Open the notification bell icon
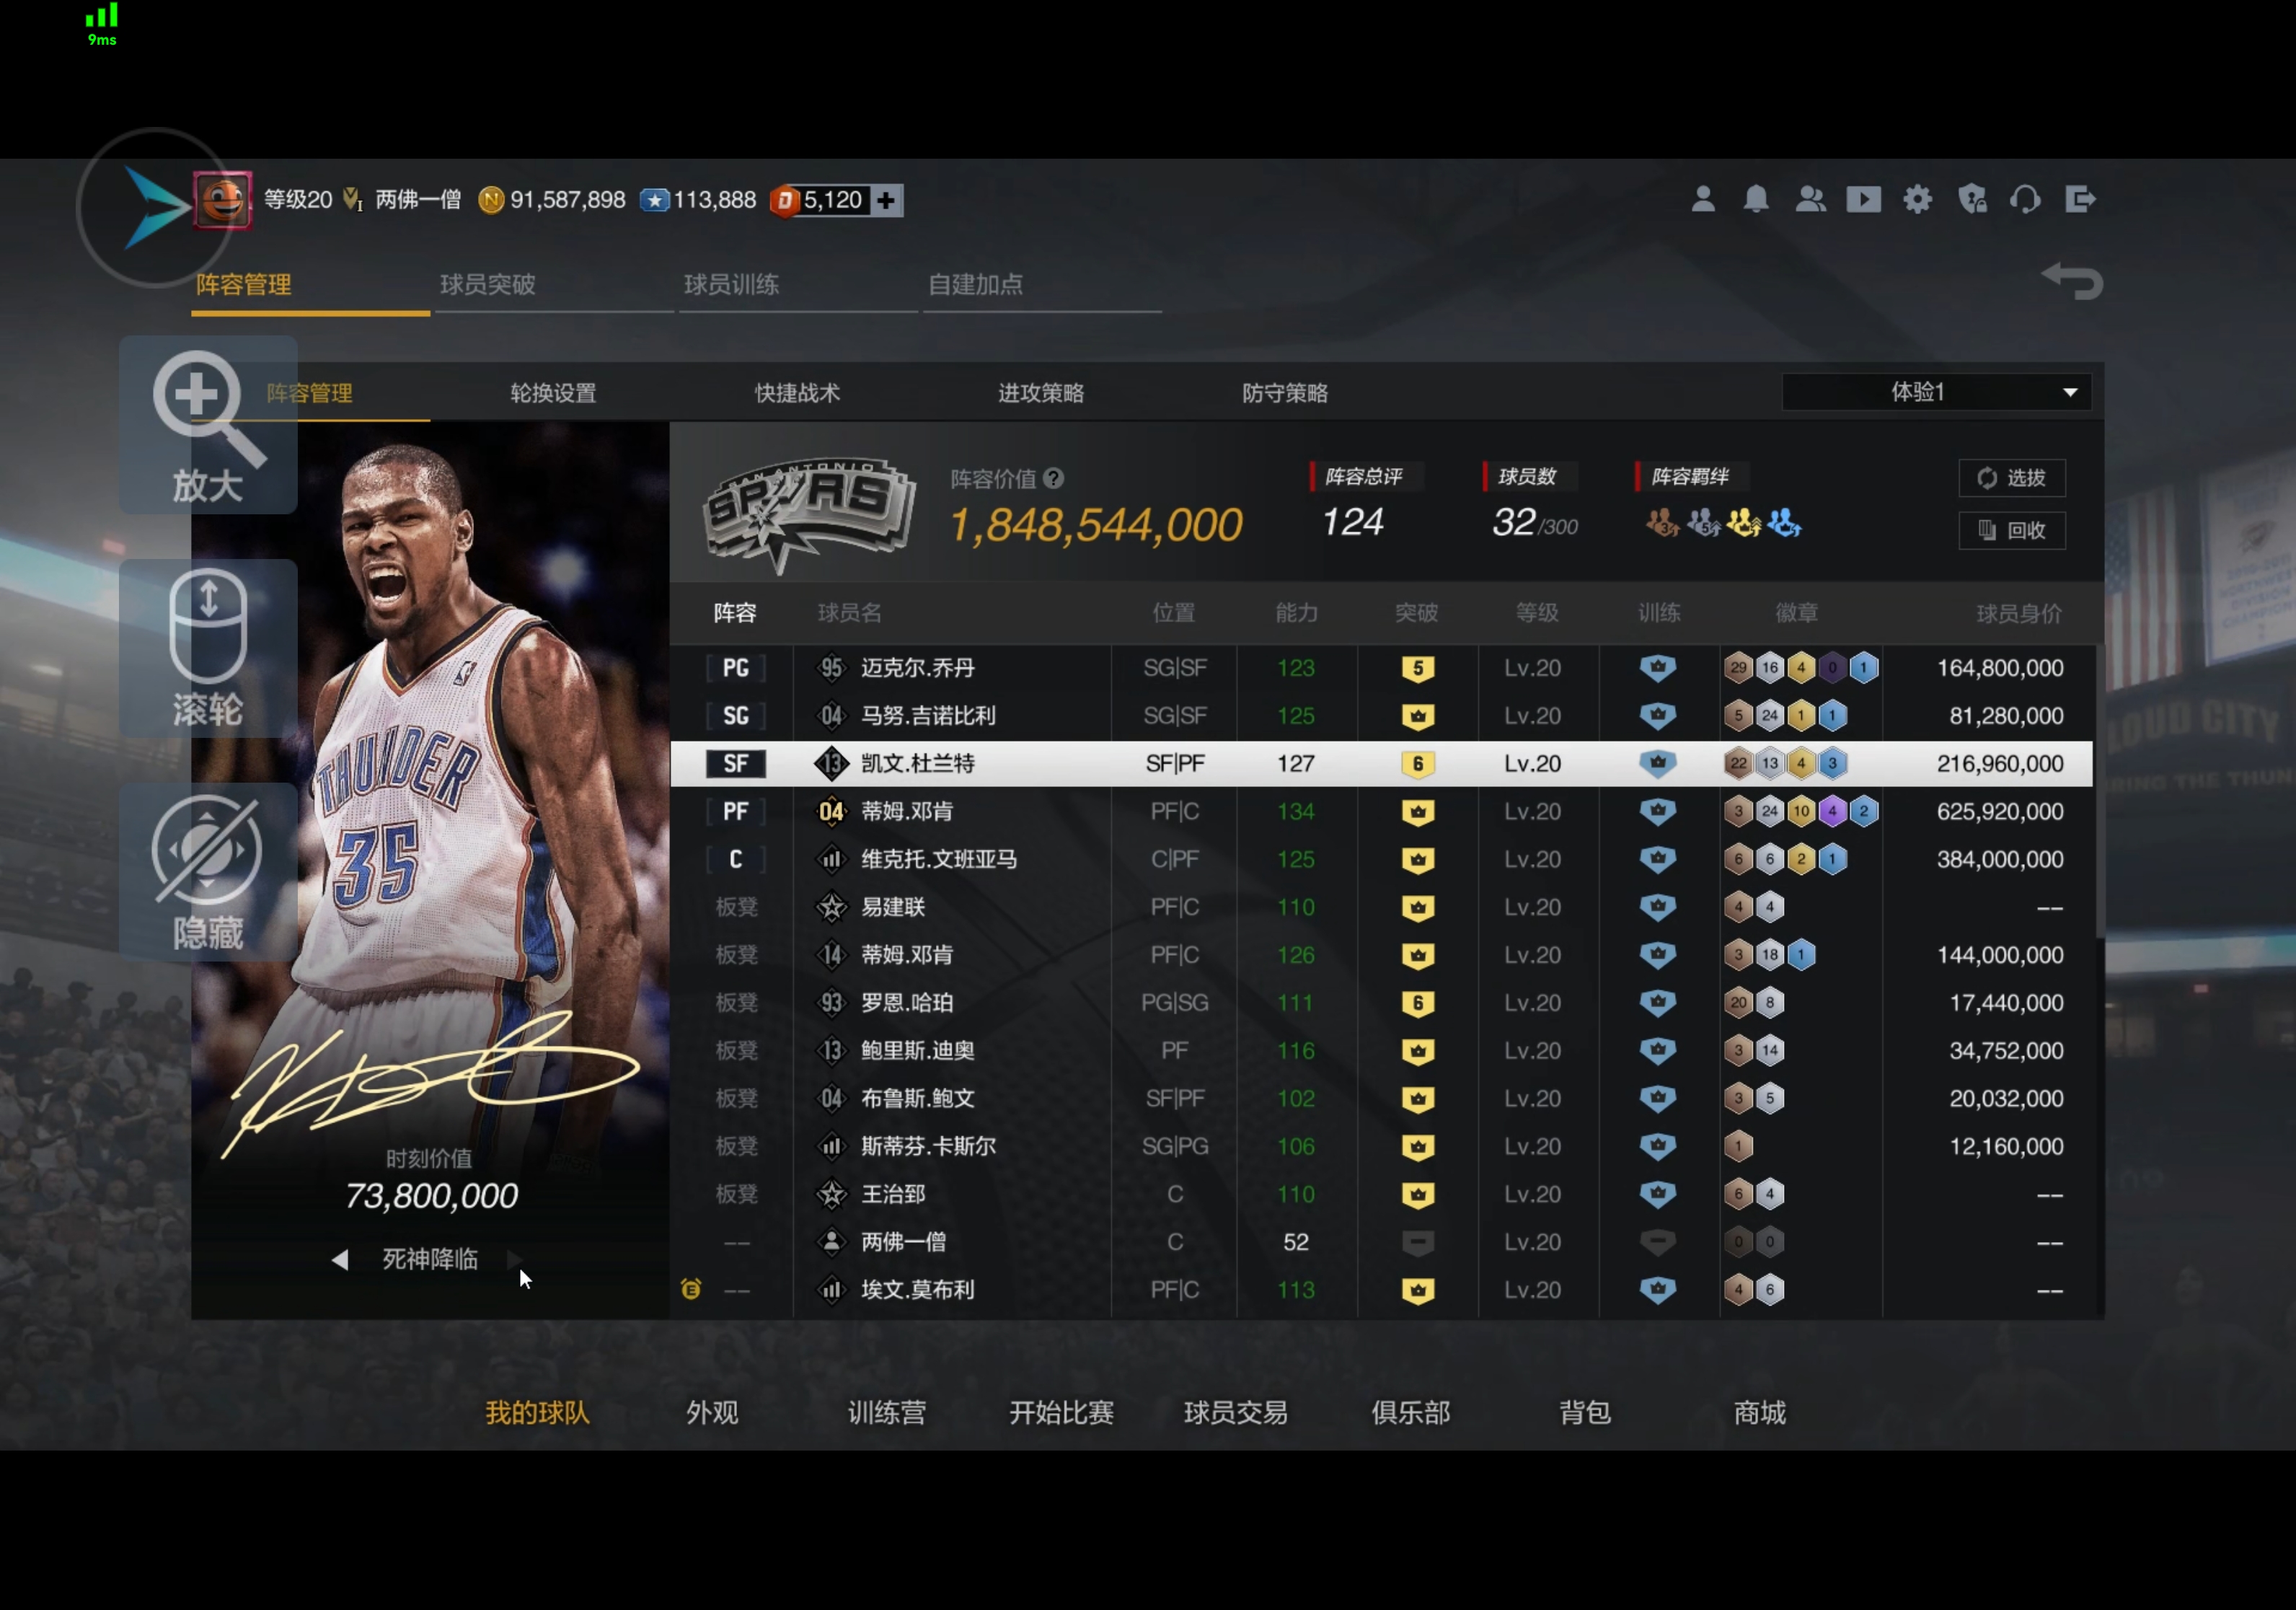 pos(1756,199)
